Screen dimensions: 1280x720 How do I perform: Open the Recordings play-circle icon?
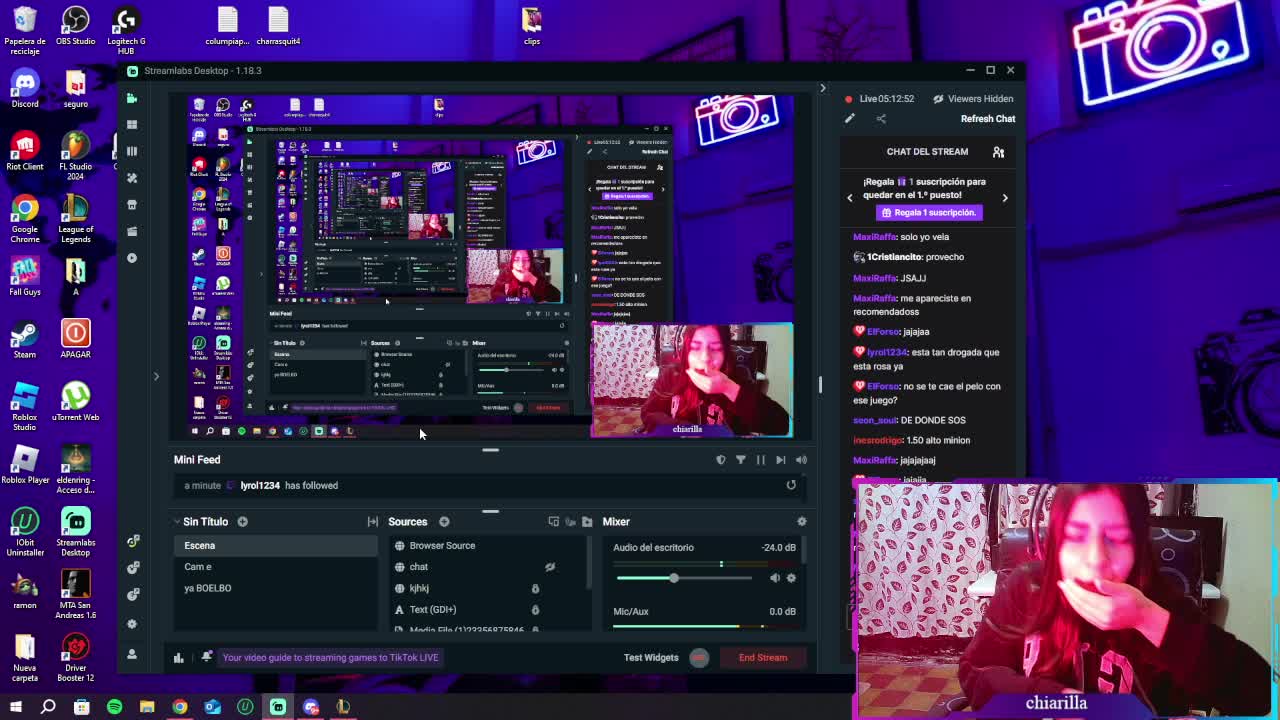pyautogui.click(x=132, y=258)
